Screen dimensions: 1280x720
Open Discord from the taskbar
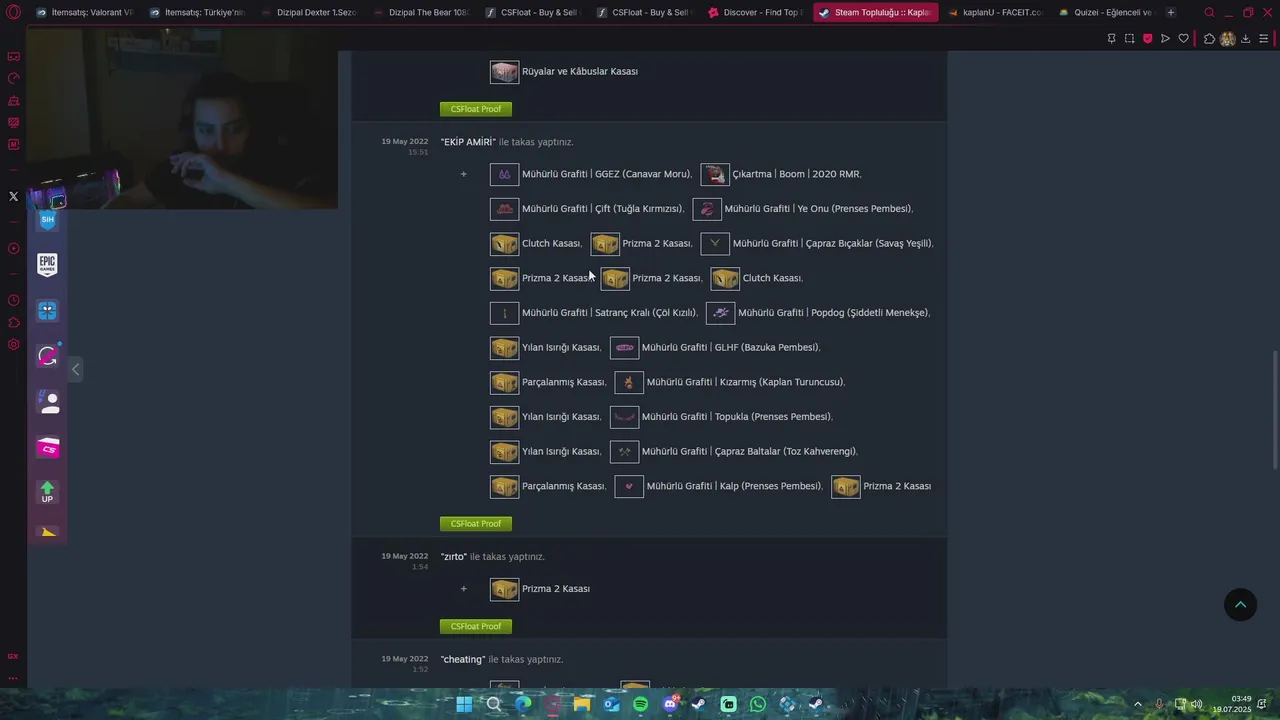[x=670, y=704]
